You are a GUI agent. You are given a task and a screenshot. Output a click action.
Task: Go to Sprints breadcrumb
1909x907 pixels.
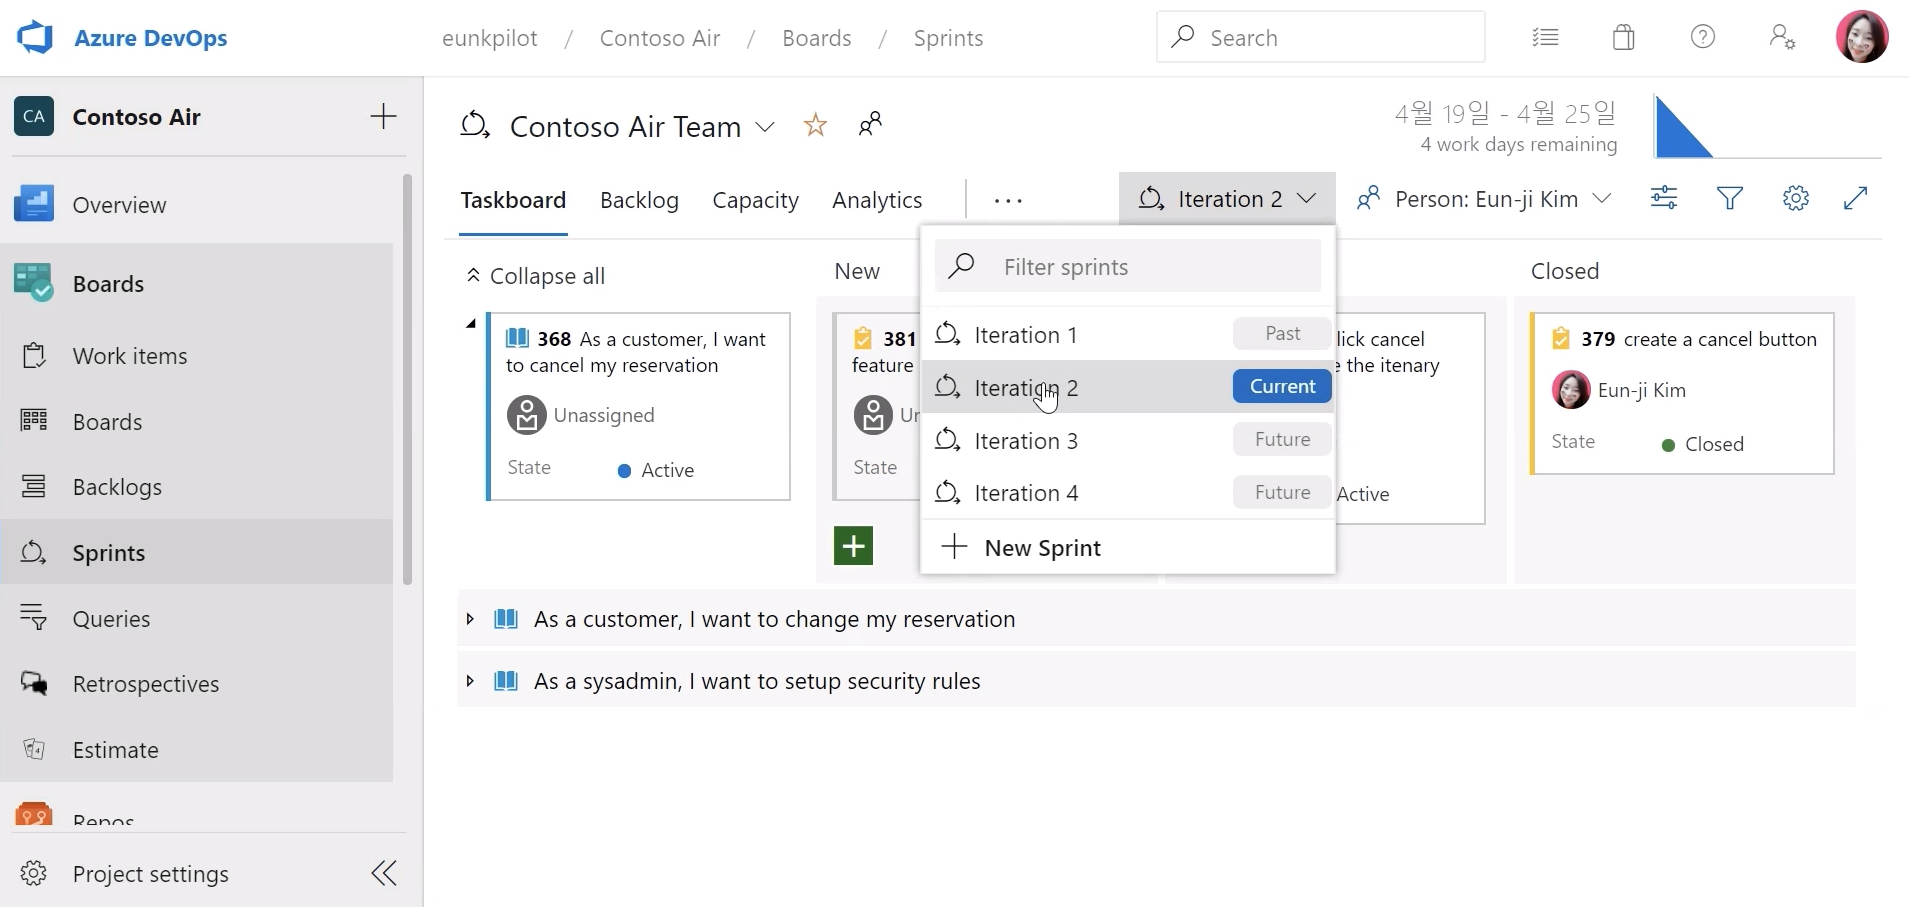click(x=949, y=38)
